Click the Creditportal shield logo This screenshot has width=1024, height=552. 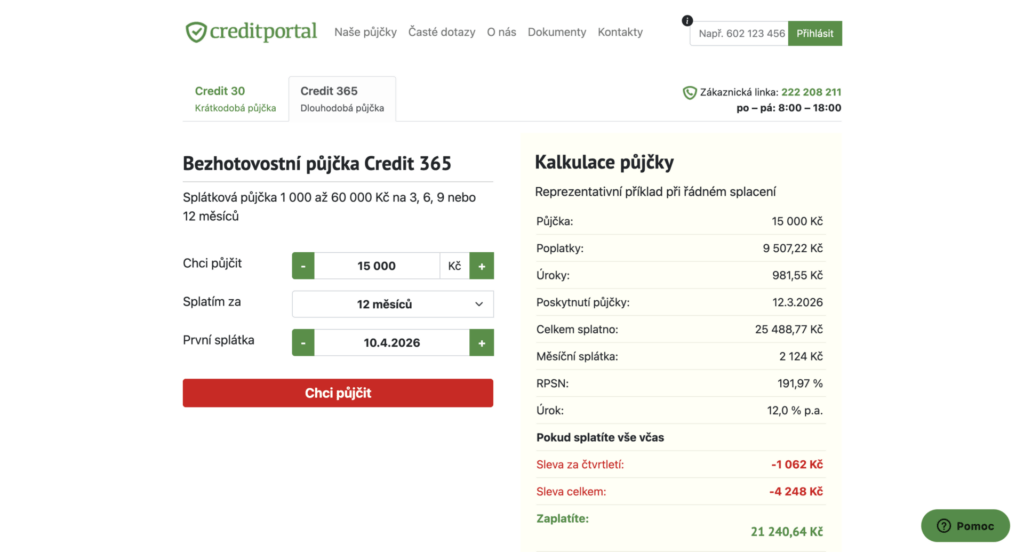click(196, 32)
